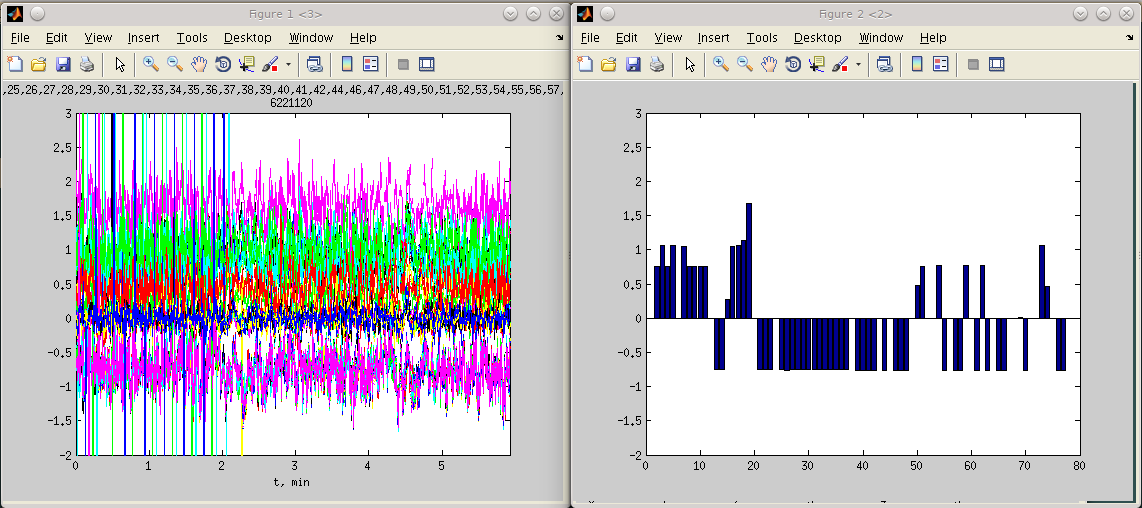The height and width of the screenshot is (508, 1142).
Task: Activate Zoom In tool in Figure 2
Action: (721, 64)
